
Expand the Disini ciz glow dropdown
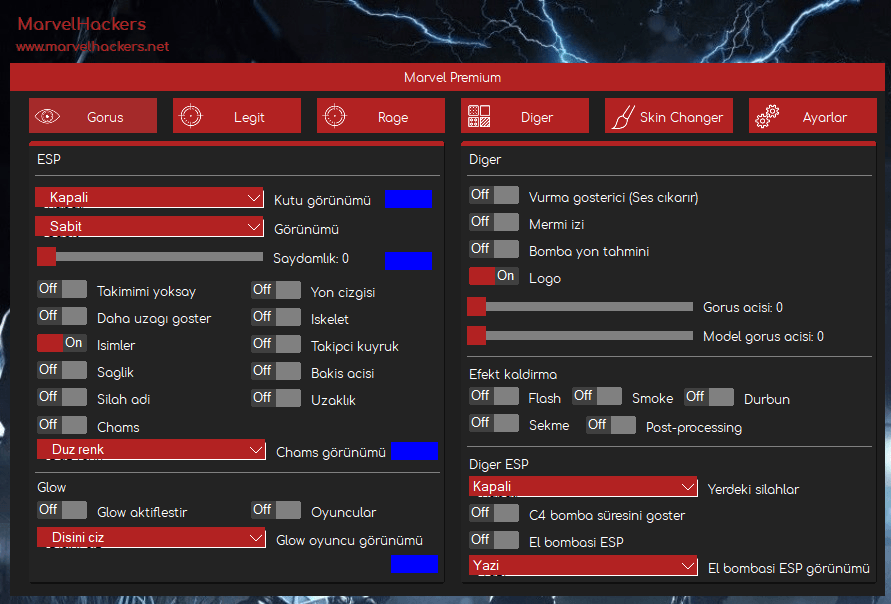[151, 538]
